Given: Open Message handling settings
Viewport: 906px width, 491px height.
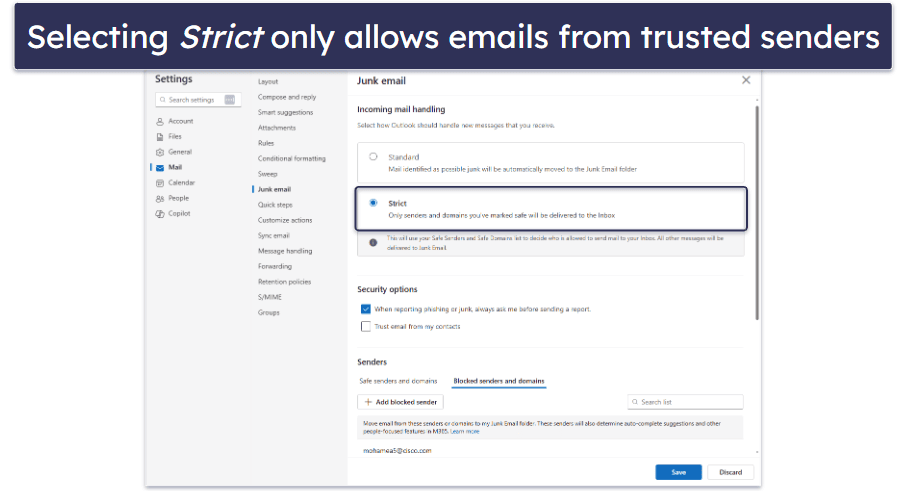Looking at the screenshot, I should pyautogui.click(x=285, y=251).
